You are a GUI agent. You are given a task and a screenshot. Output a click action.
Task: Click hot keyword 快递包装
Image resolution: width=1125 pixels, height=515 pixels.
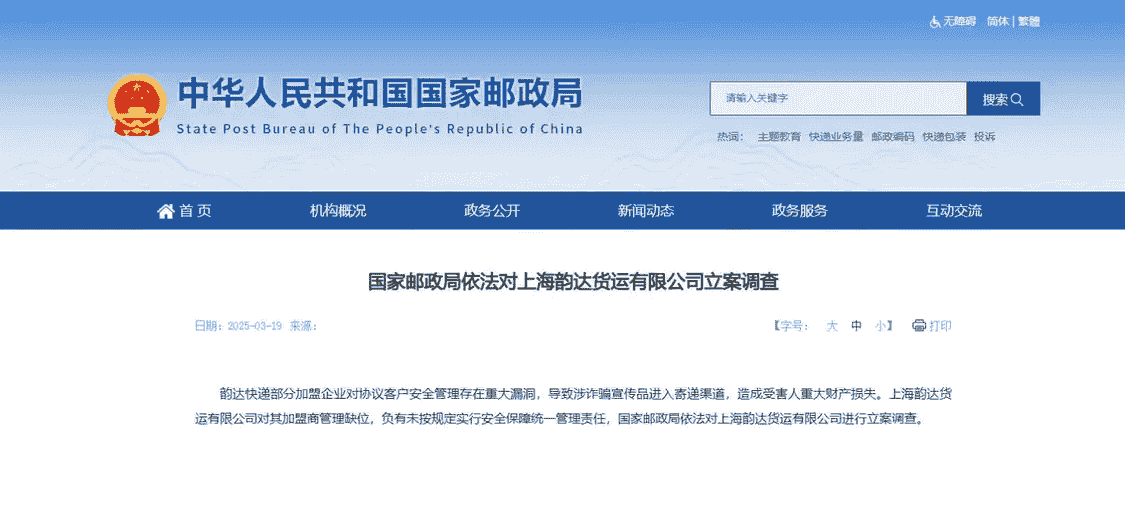pyautogui.click(x=944, y=137)
